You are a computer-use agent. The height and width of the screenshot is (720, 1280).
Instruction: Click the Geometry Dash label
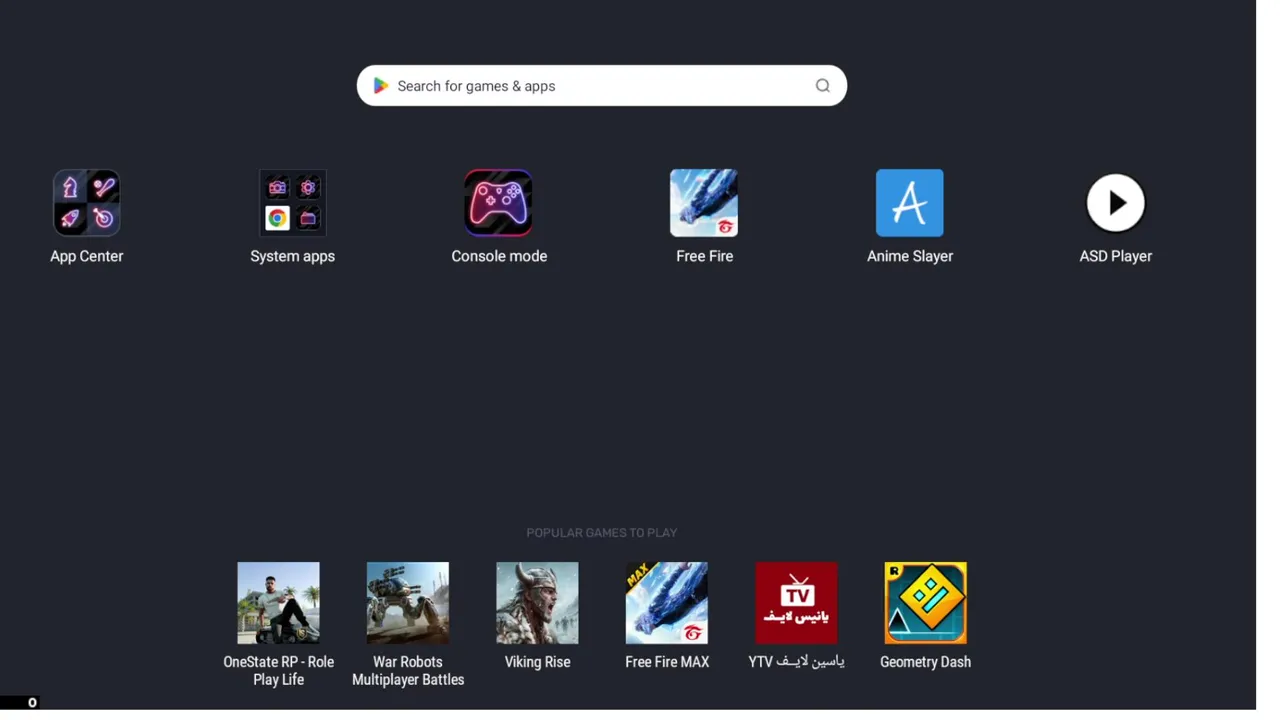point(926,662)
